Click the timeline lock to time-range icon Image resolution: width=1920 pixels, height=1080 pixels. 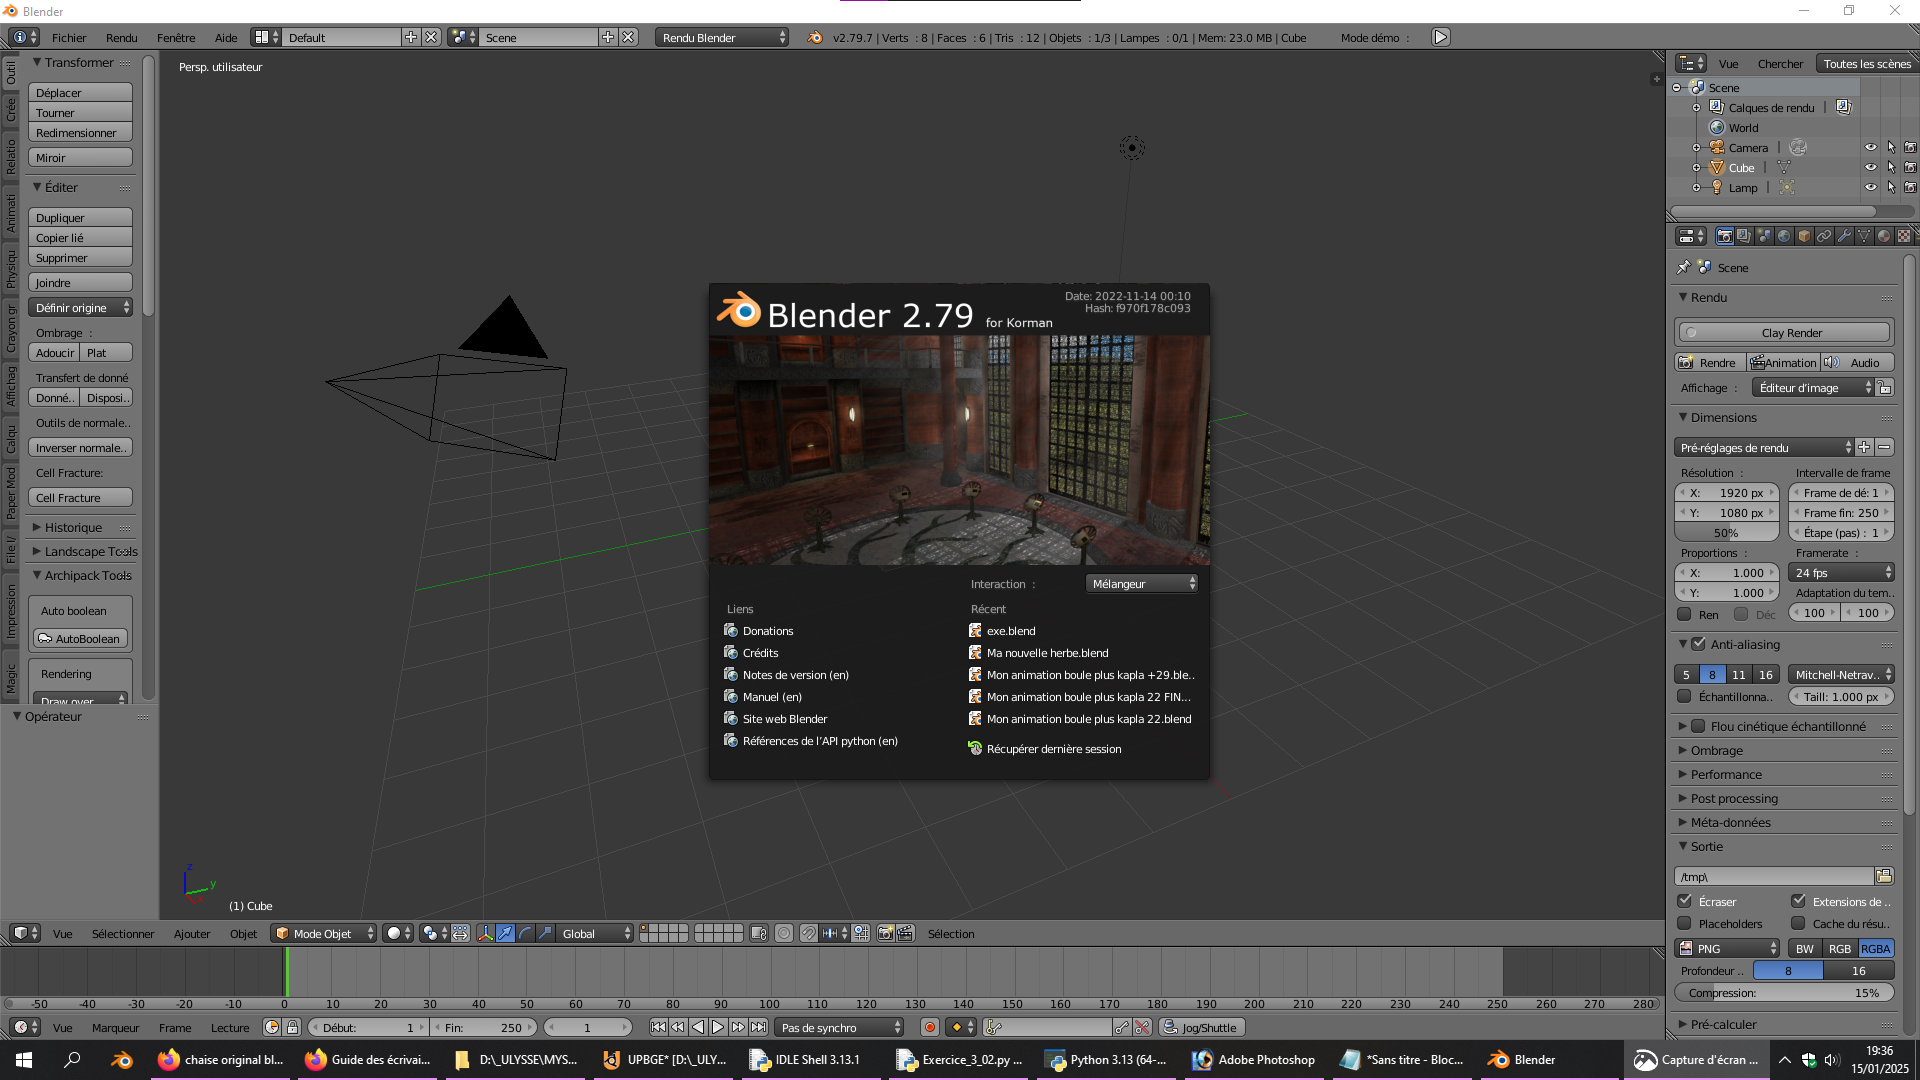tap(292, 1027)
